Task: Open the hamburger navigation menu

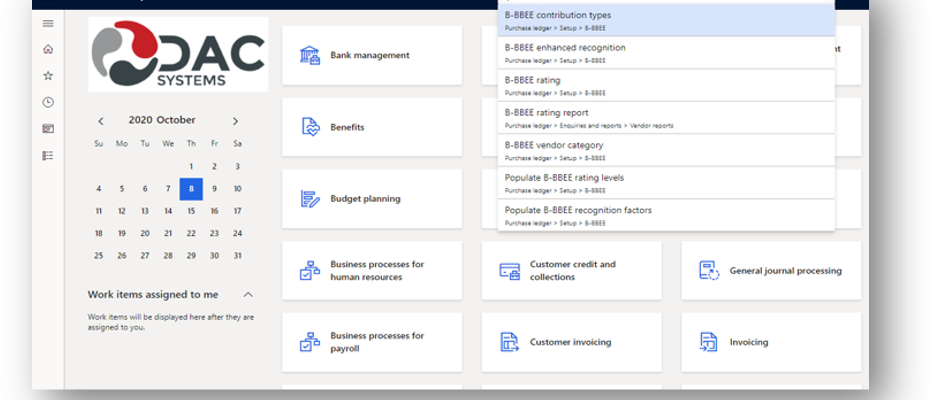Action: (48, 23)
